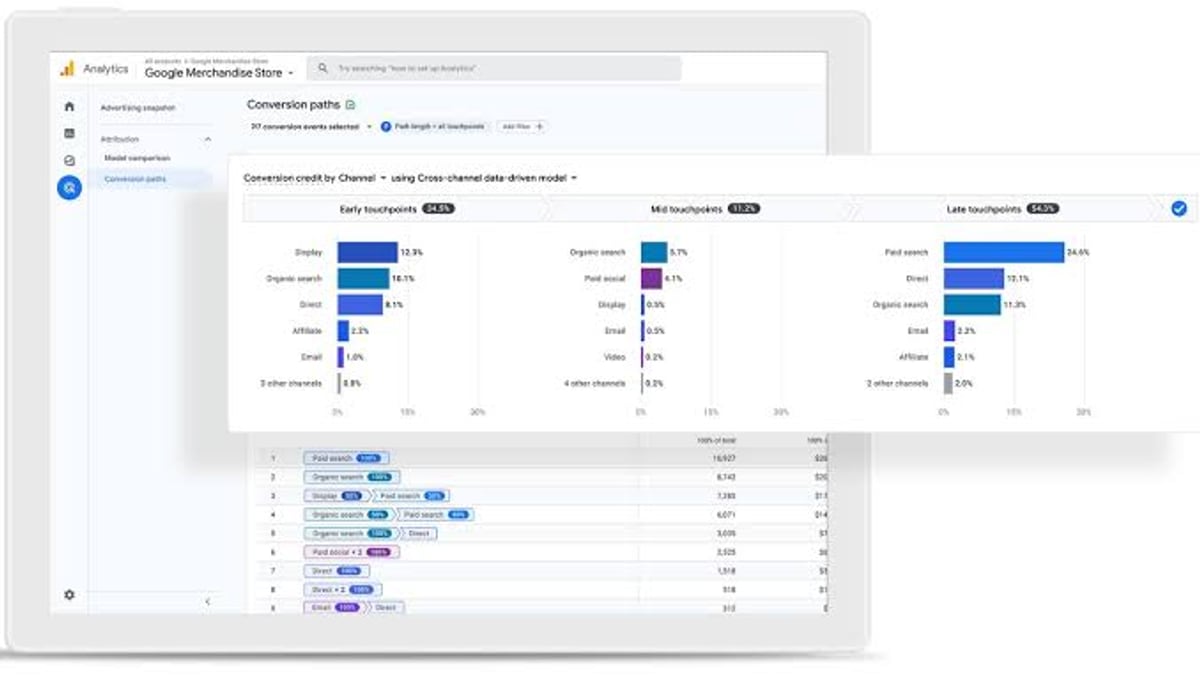The image size is (1200, 675).
Task: Open the Reports icon in sidebar
Action: (69, 133)
